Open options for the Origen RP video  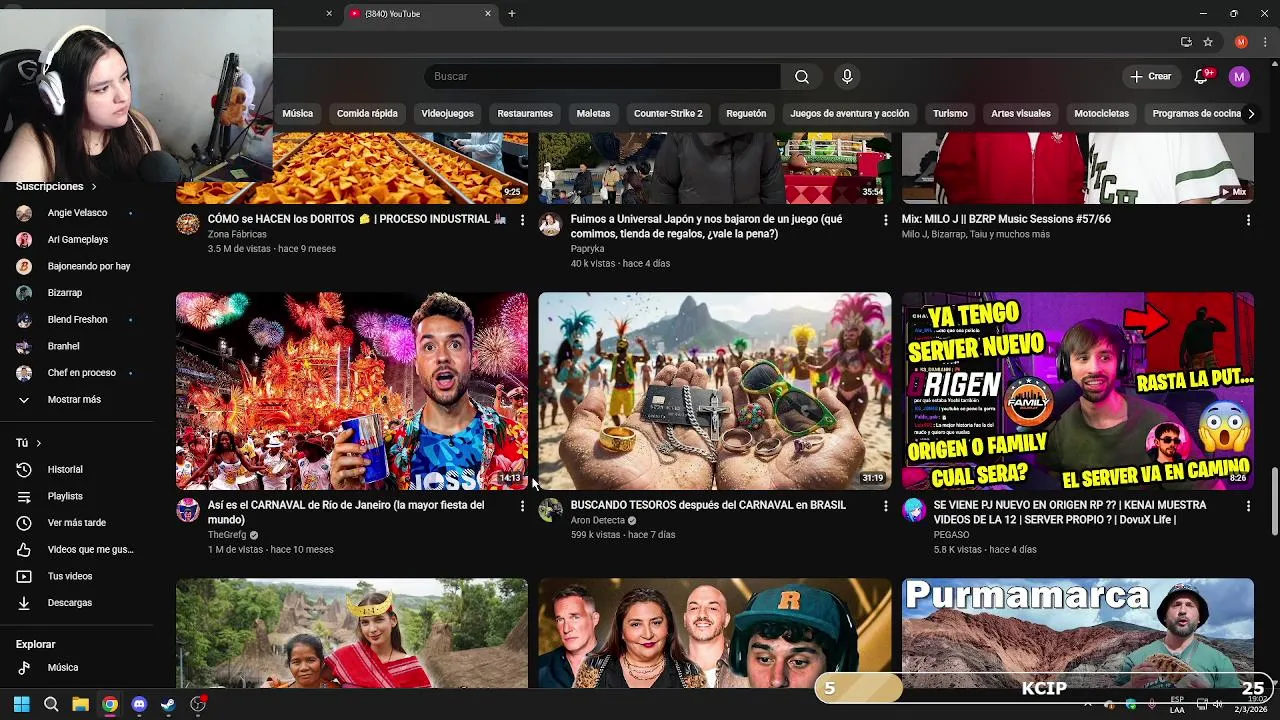coord(1248,506)
